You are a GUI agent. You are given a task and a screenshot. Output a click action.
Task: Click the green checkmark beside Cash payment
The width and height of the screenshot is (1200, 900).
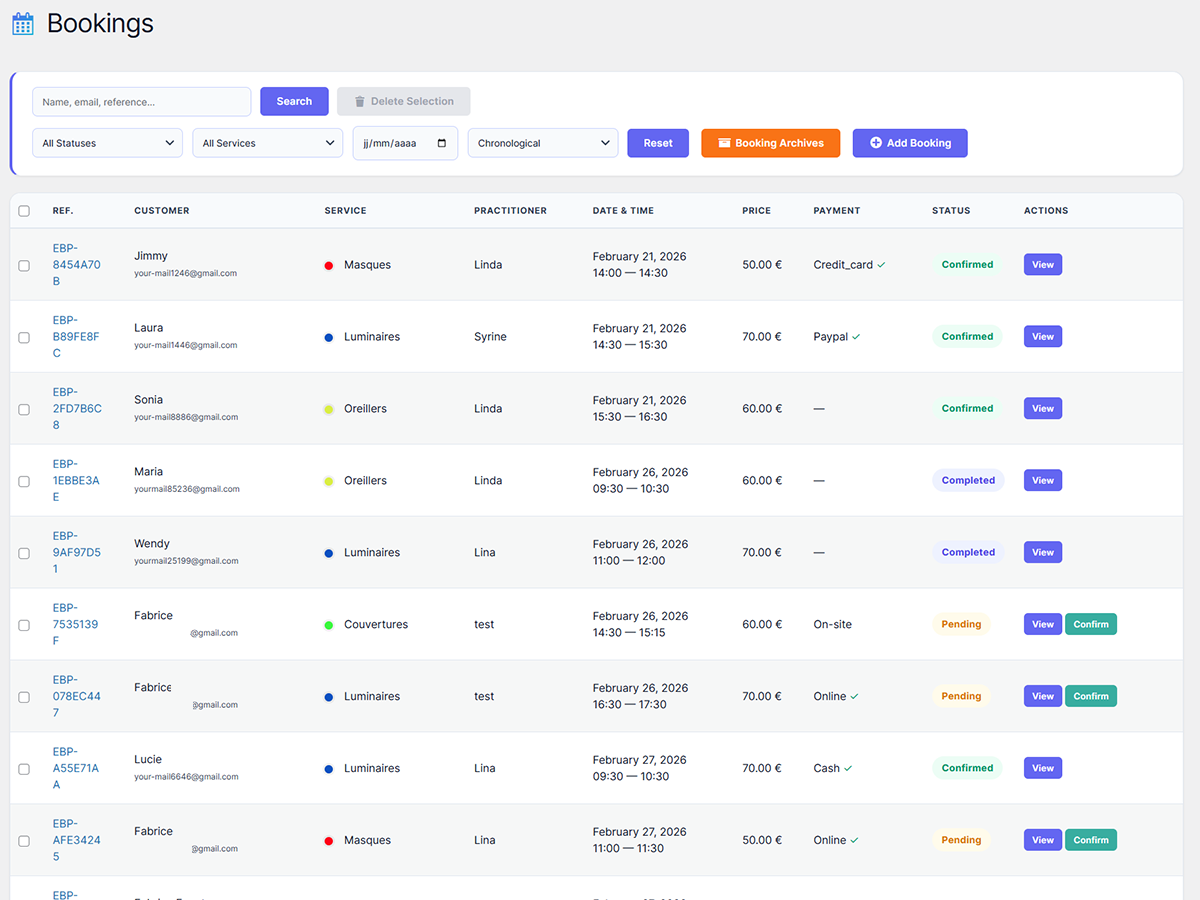848,769
